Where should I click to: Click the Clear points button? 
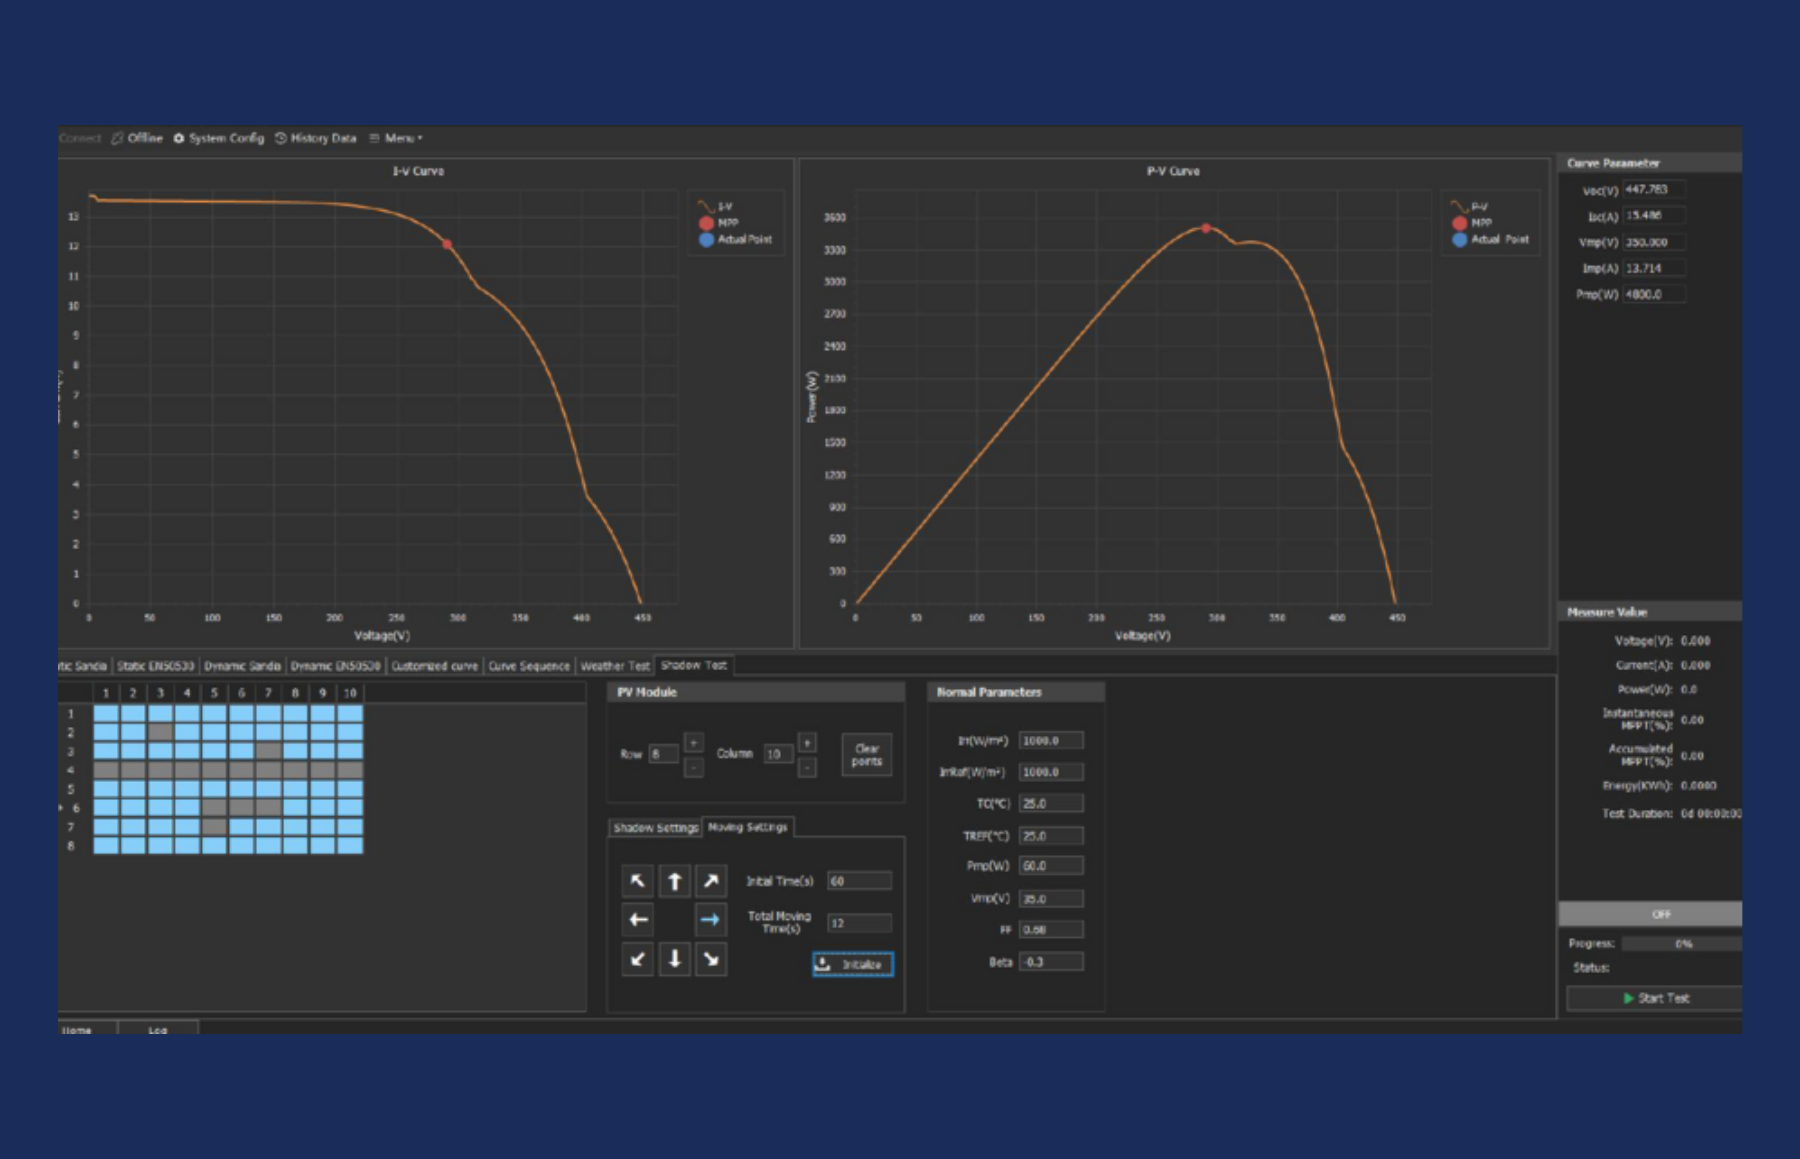click(x=866, y=755)
